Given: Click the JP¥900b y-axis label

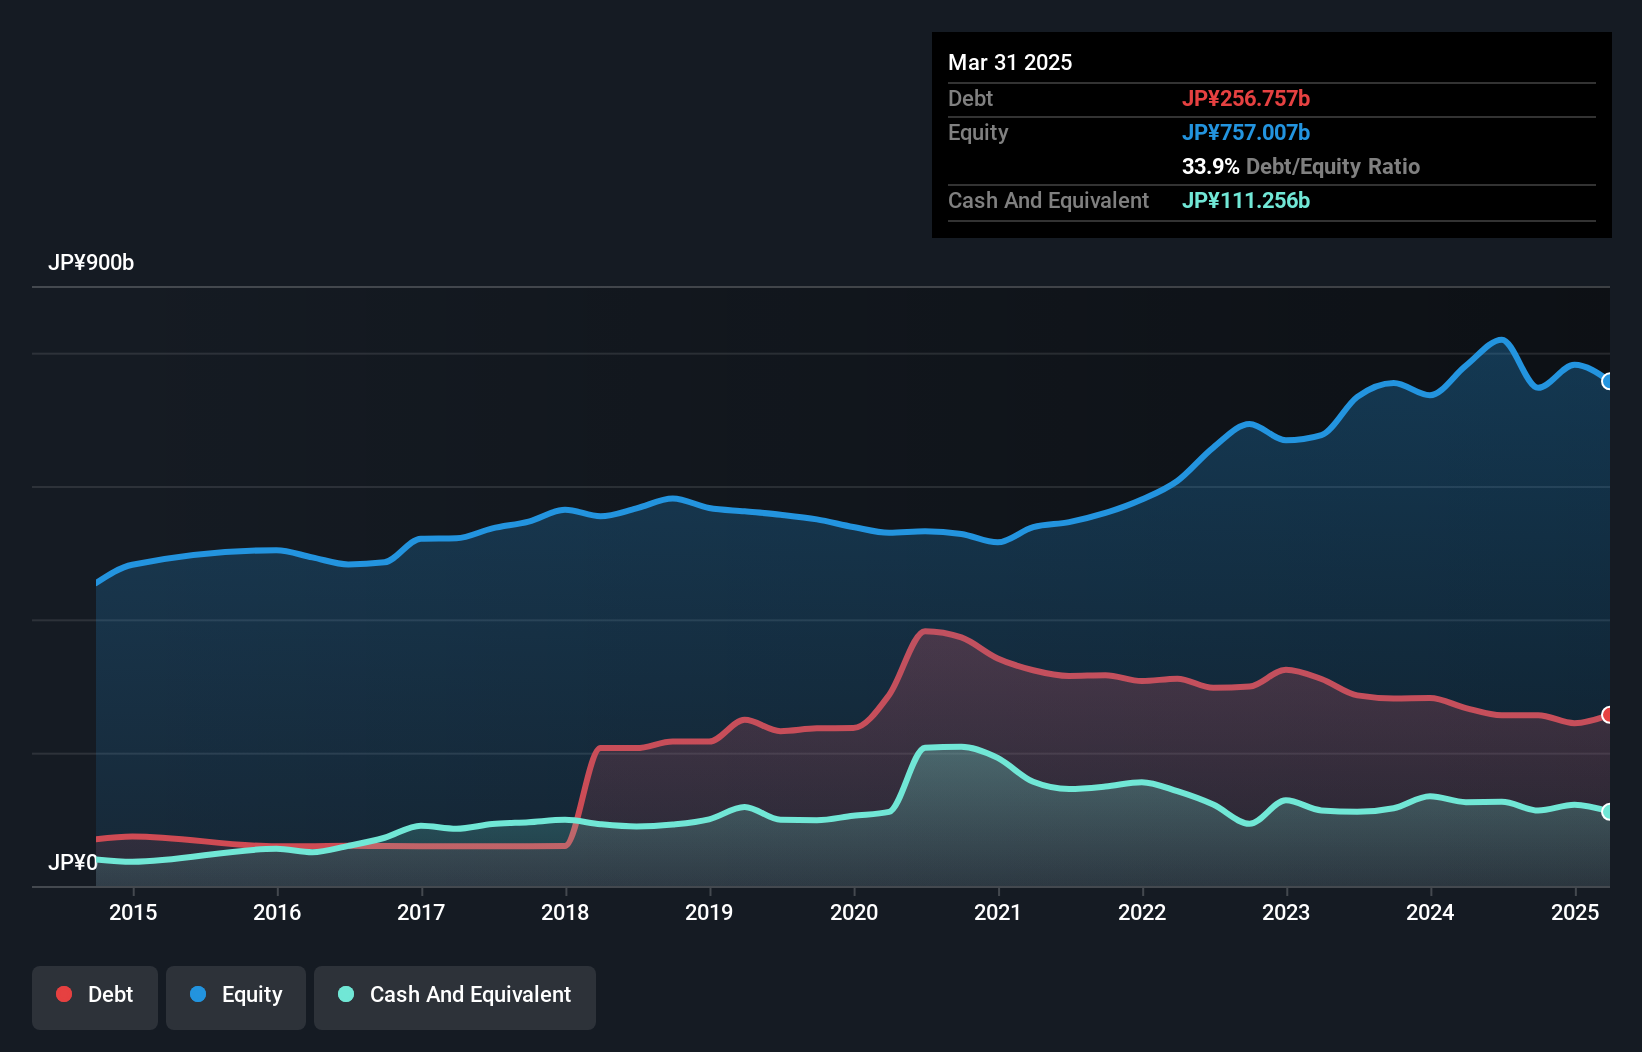Looking at the screenshot, I should point(91,263).
